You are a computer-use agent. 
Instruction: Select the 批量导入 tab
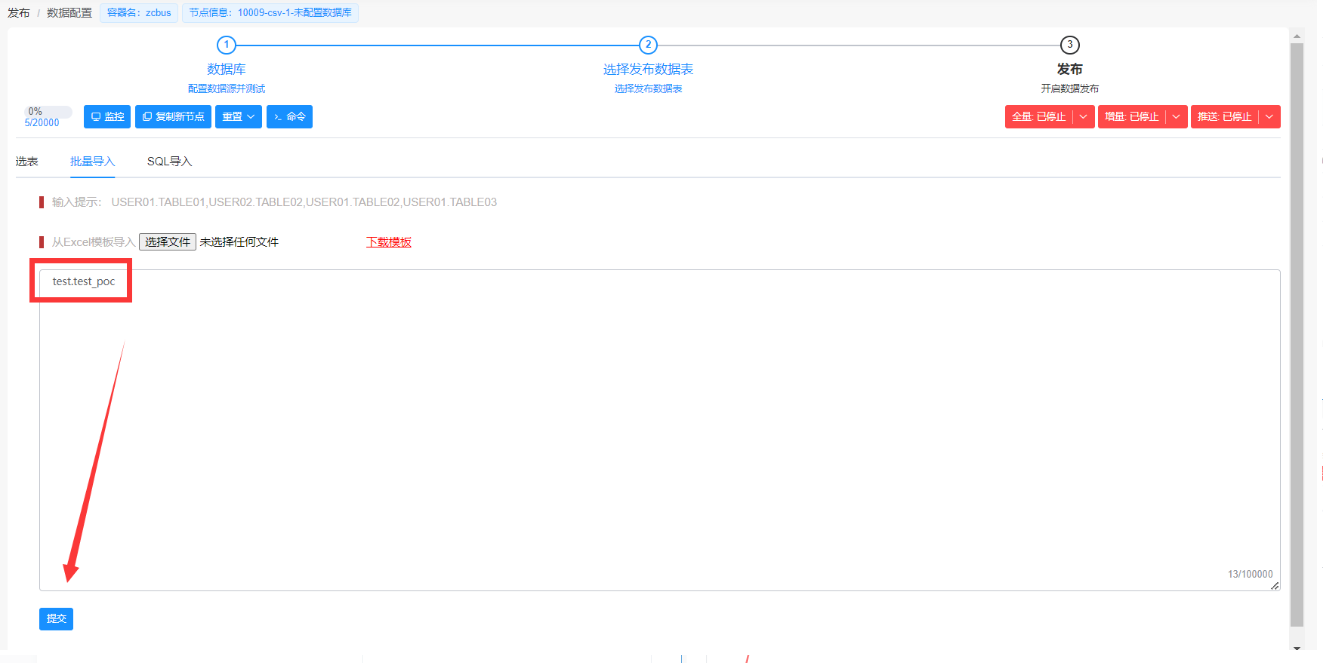pos(92,161)
